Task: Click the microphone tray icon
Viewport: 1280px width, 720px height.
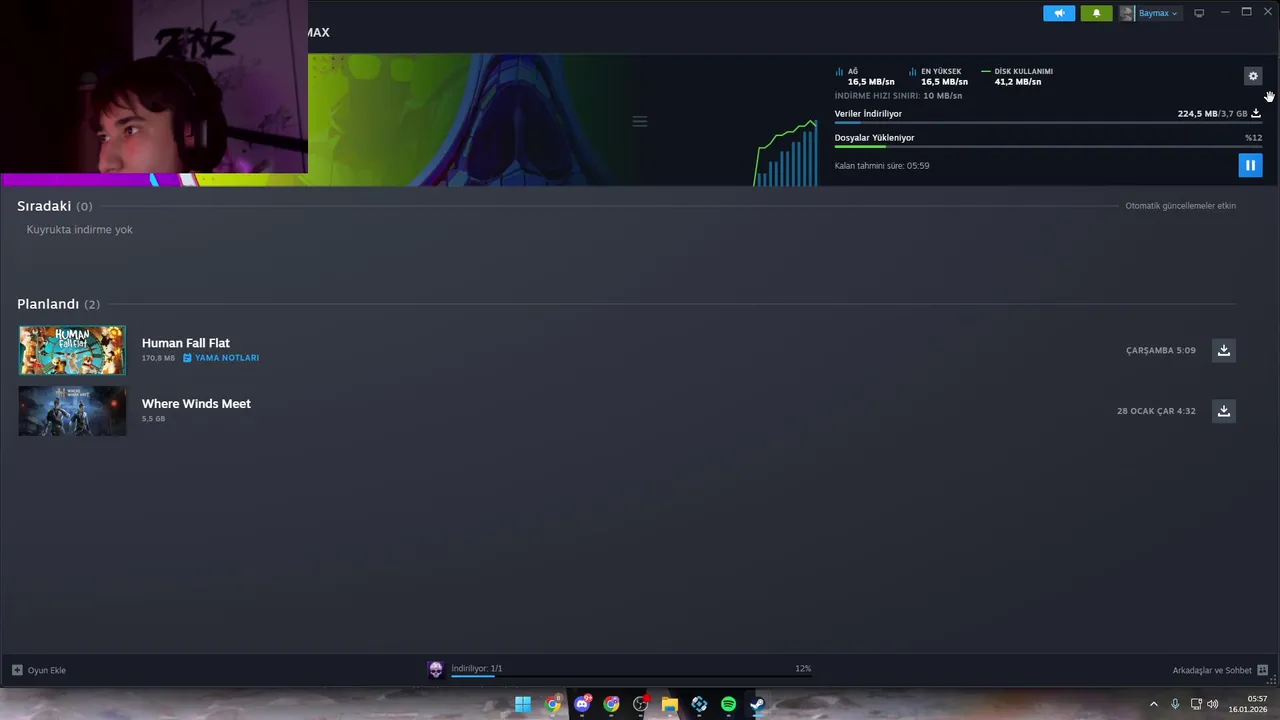Action: click(x=1175, y=704)
